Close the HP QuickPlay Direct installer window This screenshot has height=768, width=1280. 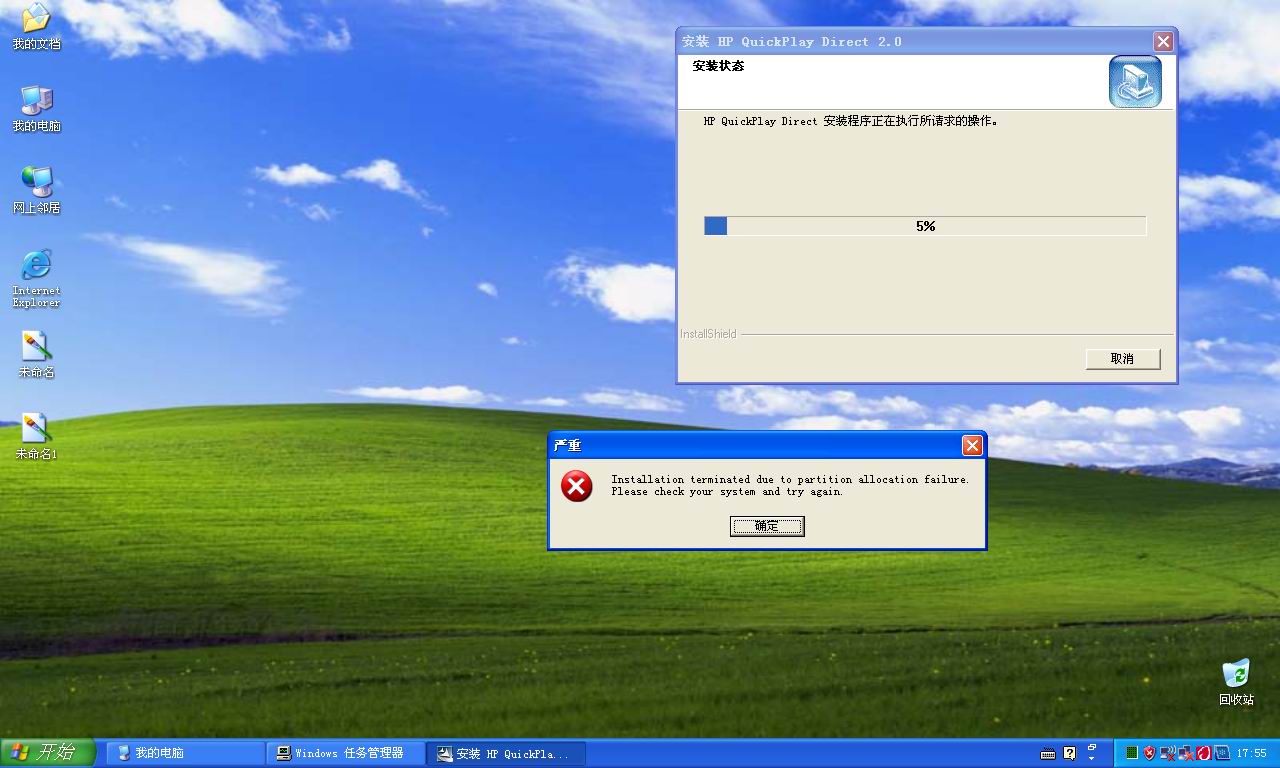pyautogui.click(x=1163, y=41)
